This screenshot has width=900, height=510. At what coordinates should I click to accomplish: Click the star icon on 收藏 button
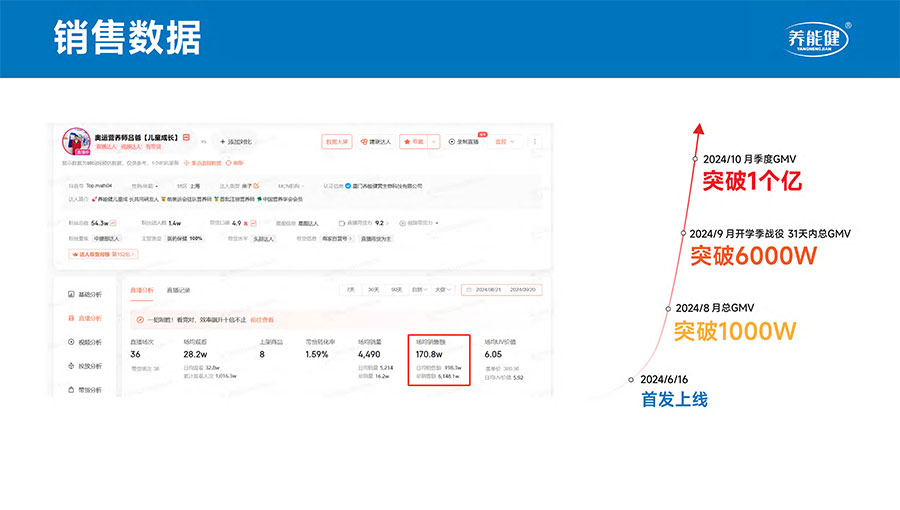coord(407,142)
